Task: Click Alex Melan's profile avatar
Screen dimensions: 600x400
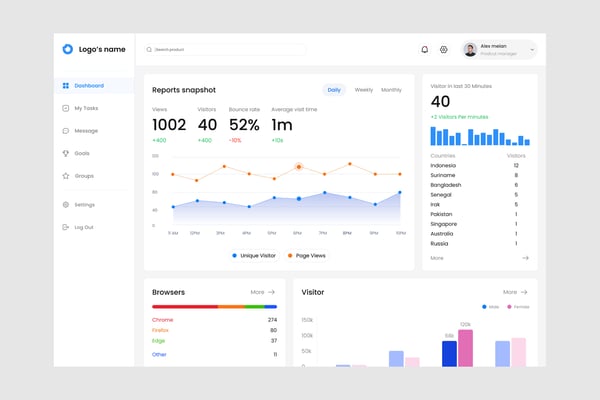Action: 470,49
